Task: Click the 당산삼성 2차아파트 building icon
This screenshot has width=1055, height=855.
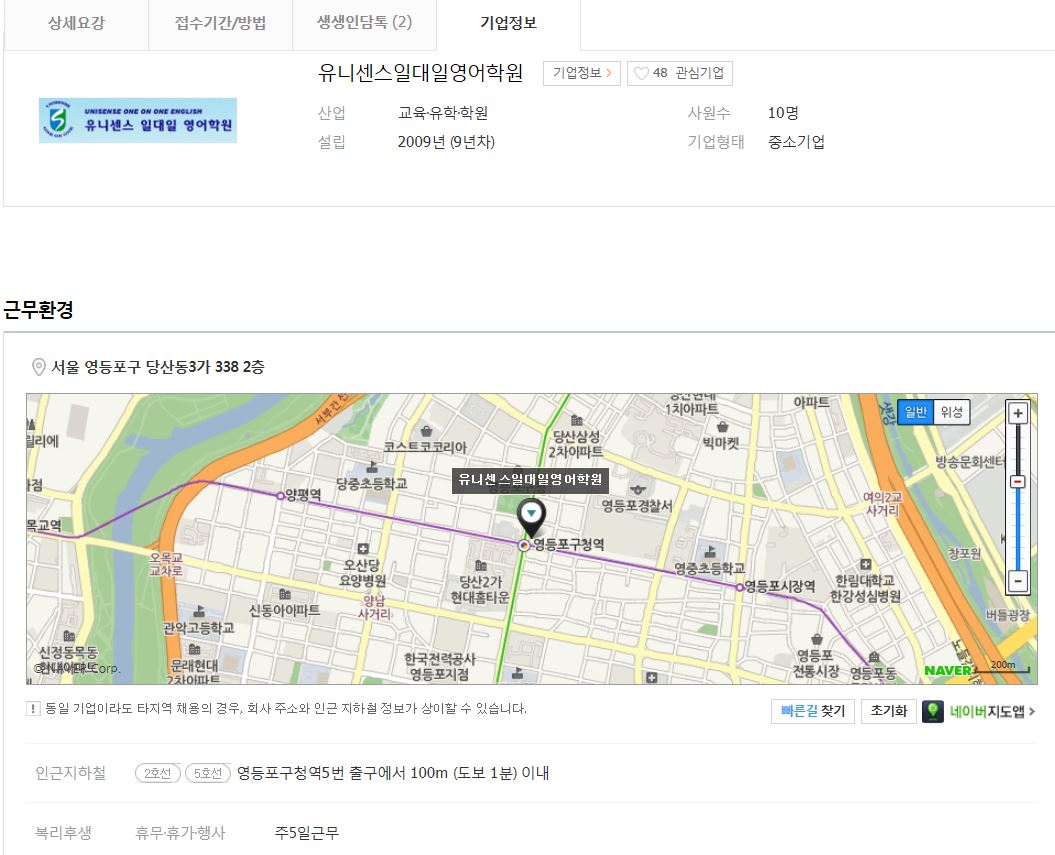Action: coord(577,420)
